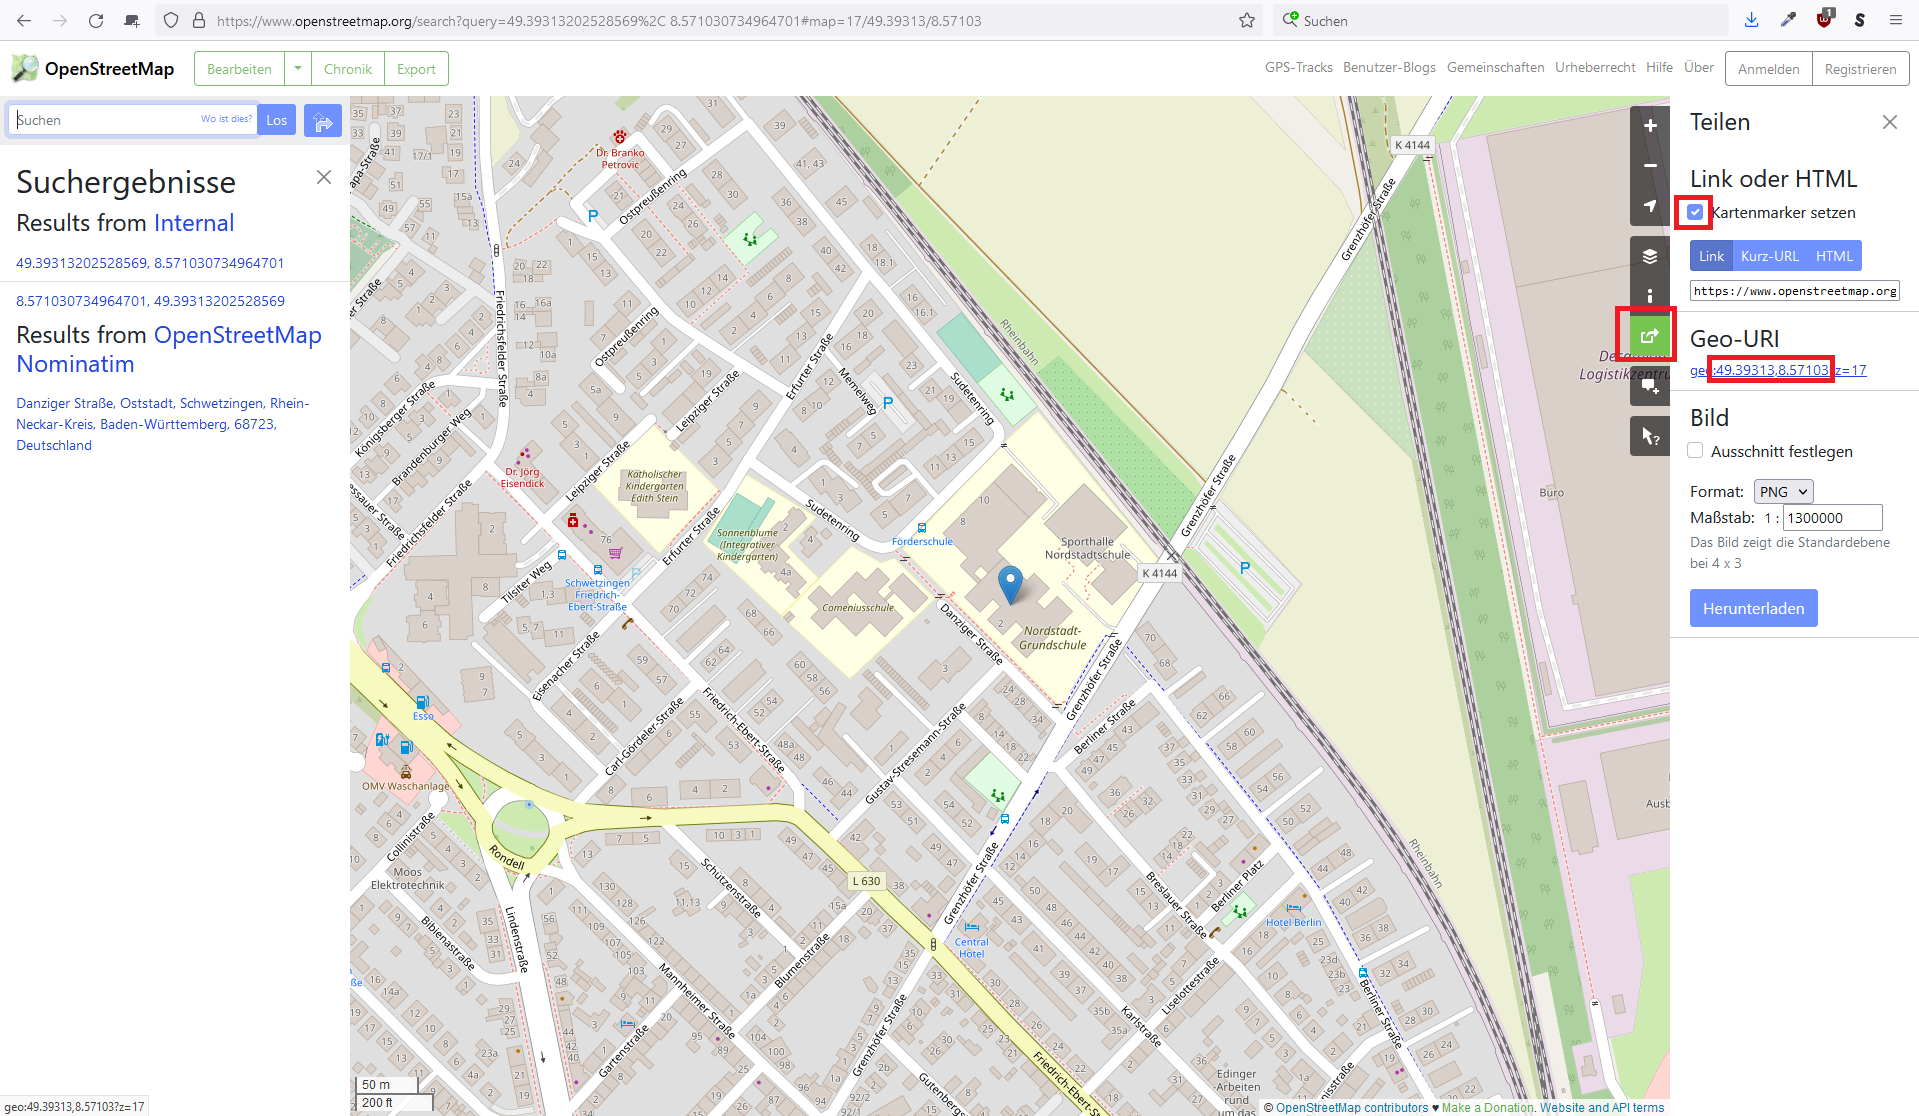The height and width of the screenshot is (1116, 1919).
Task: Select result 8.571030734964701, 49.39313202528569
Action: click(150, 301)
